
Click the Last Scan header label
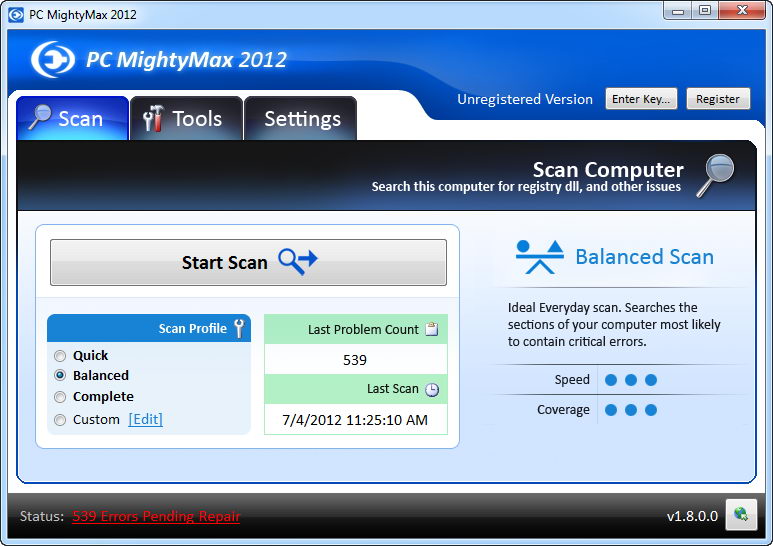(392, 389)
